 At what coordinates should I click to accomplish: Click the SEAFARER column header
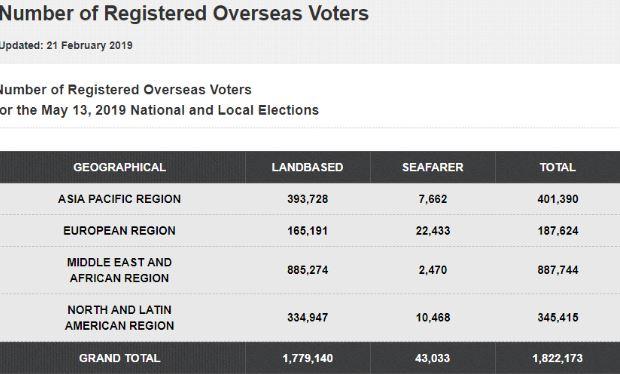point(433,167)
